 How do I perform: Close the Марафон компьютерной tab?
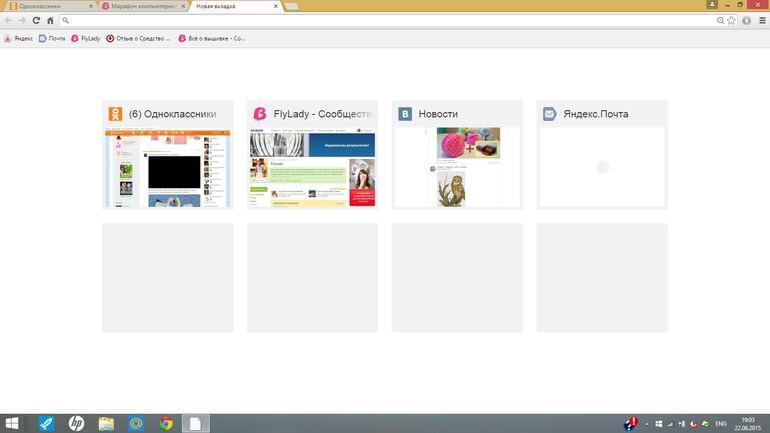[183, 6]
